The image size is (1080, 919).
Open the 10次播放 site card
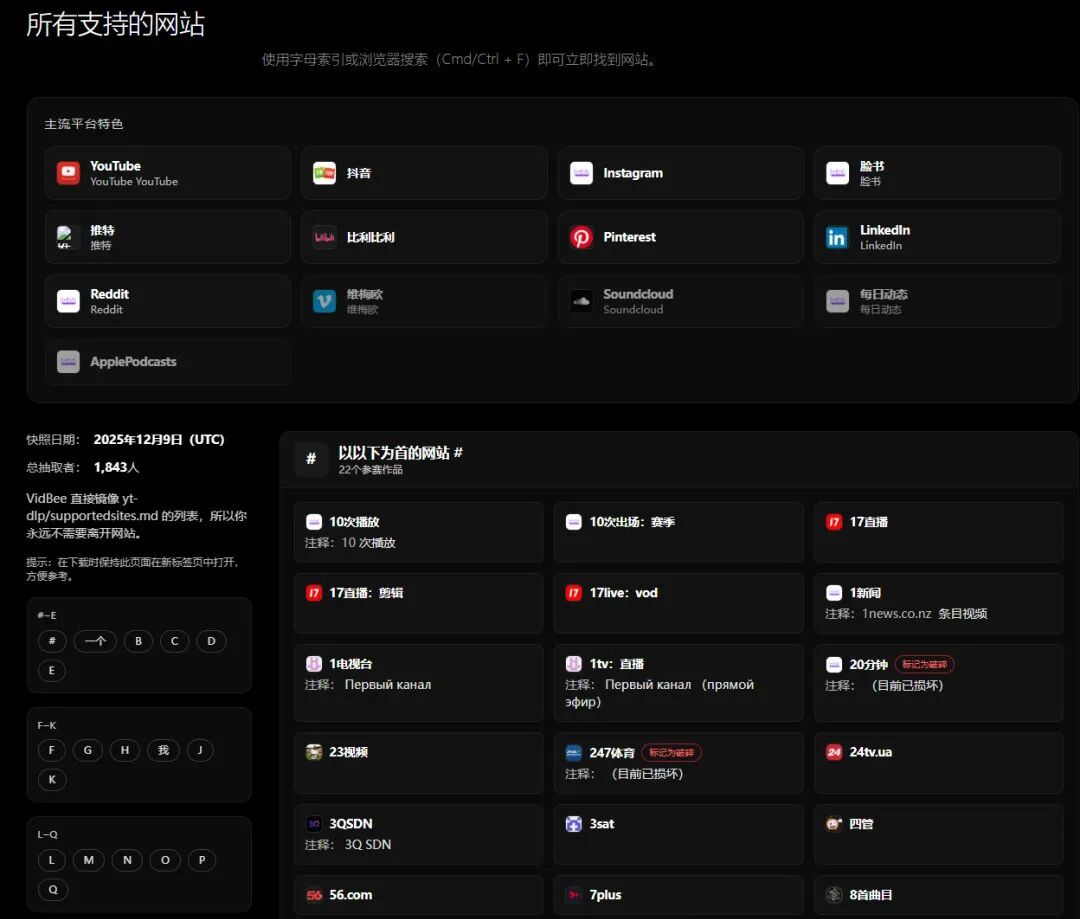[418, 532]
